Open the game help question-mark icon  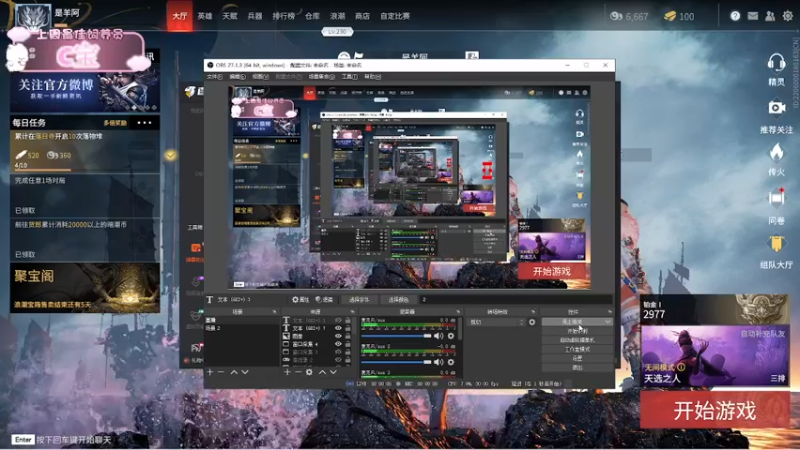tap(735, 16)
